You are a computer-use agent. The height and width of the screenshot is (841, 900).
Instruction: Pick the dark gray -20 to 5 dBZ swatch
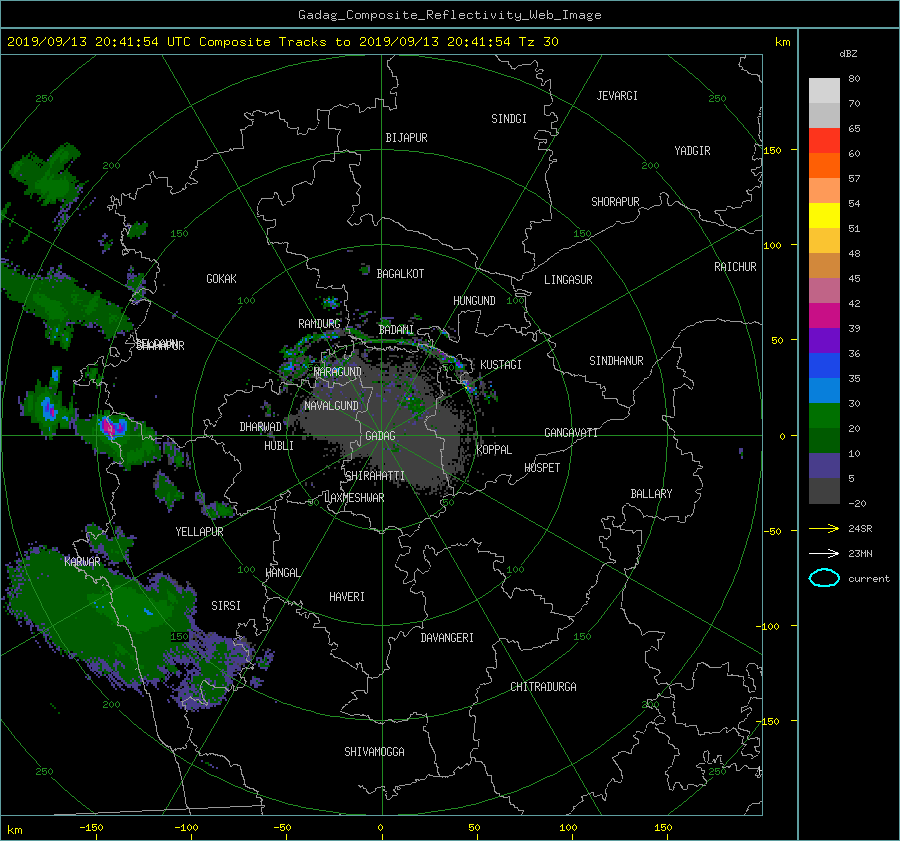click(x=824, y=491)
